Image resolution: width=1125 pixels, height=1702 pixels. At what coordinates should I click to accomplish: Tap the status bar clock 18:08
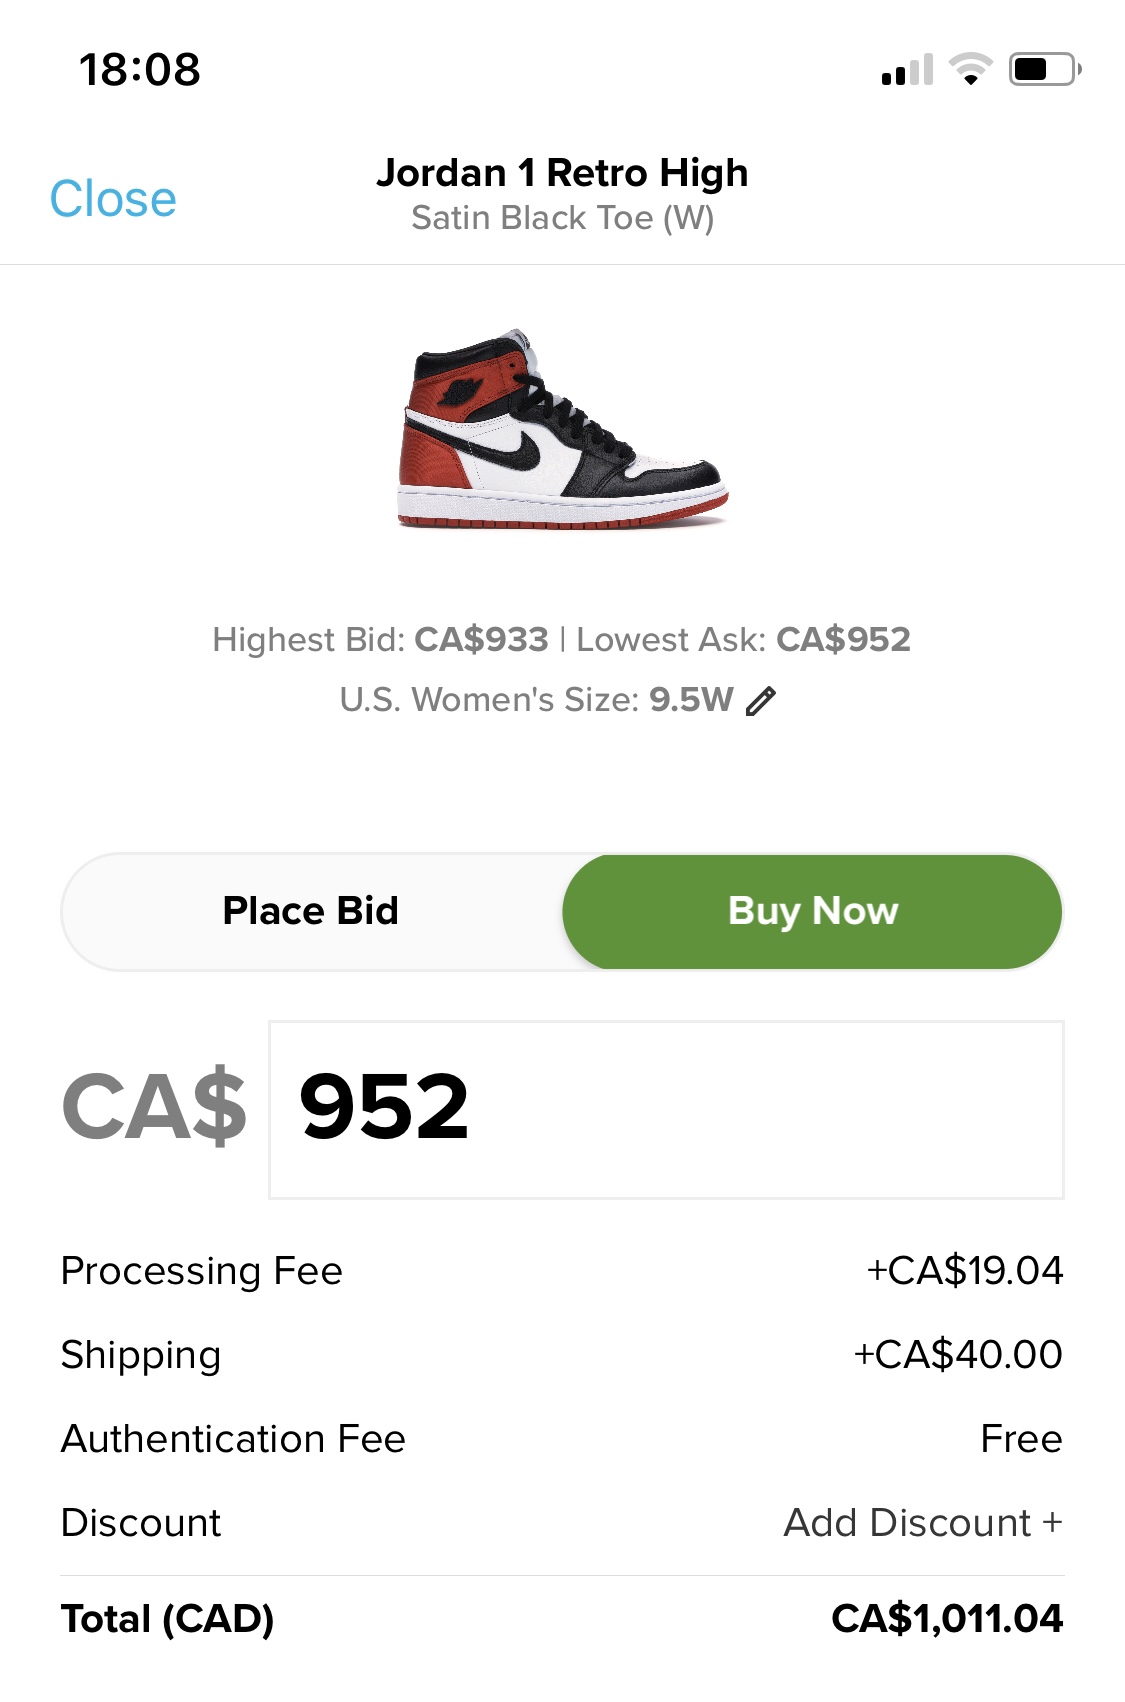coord(140,70)
